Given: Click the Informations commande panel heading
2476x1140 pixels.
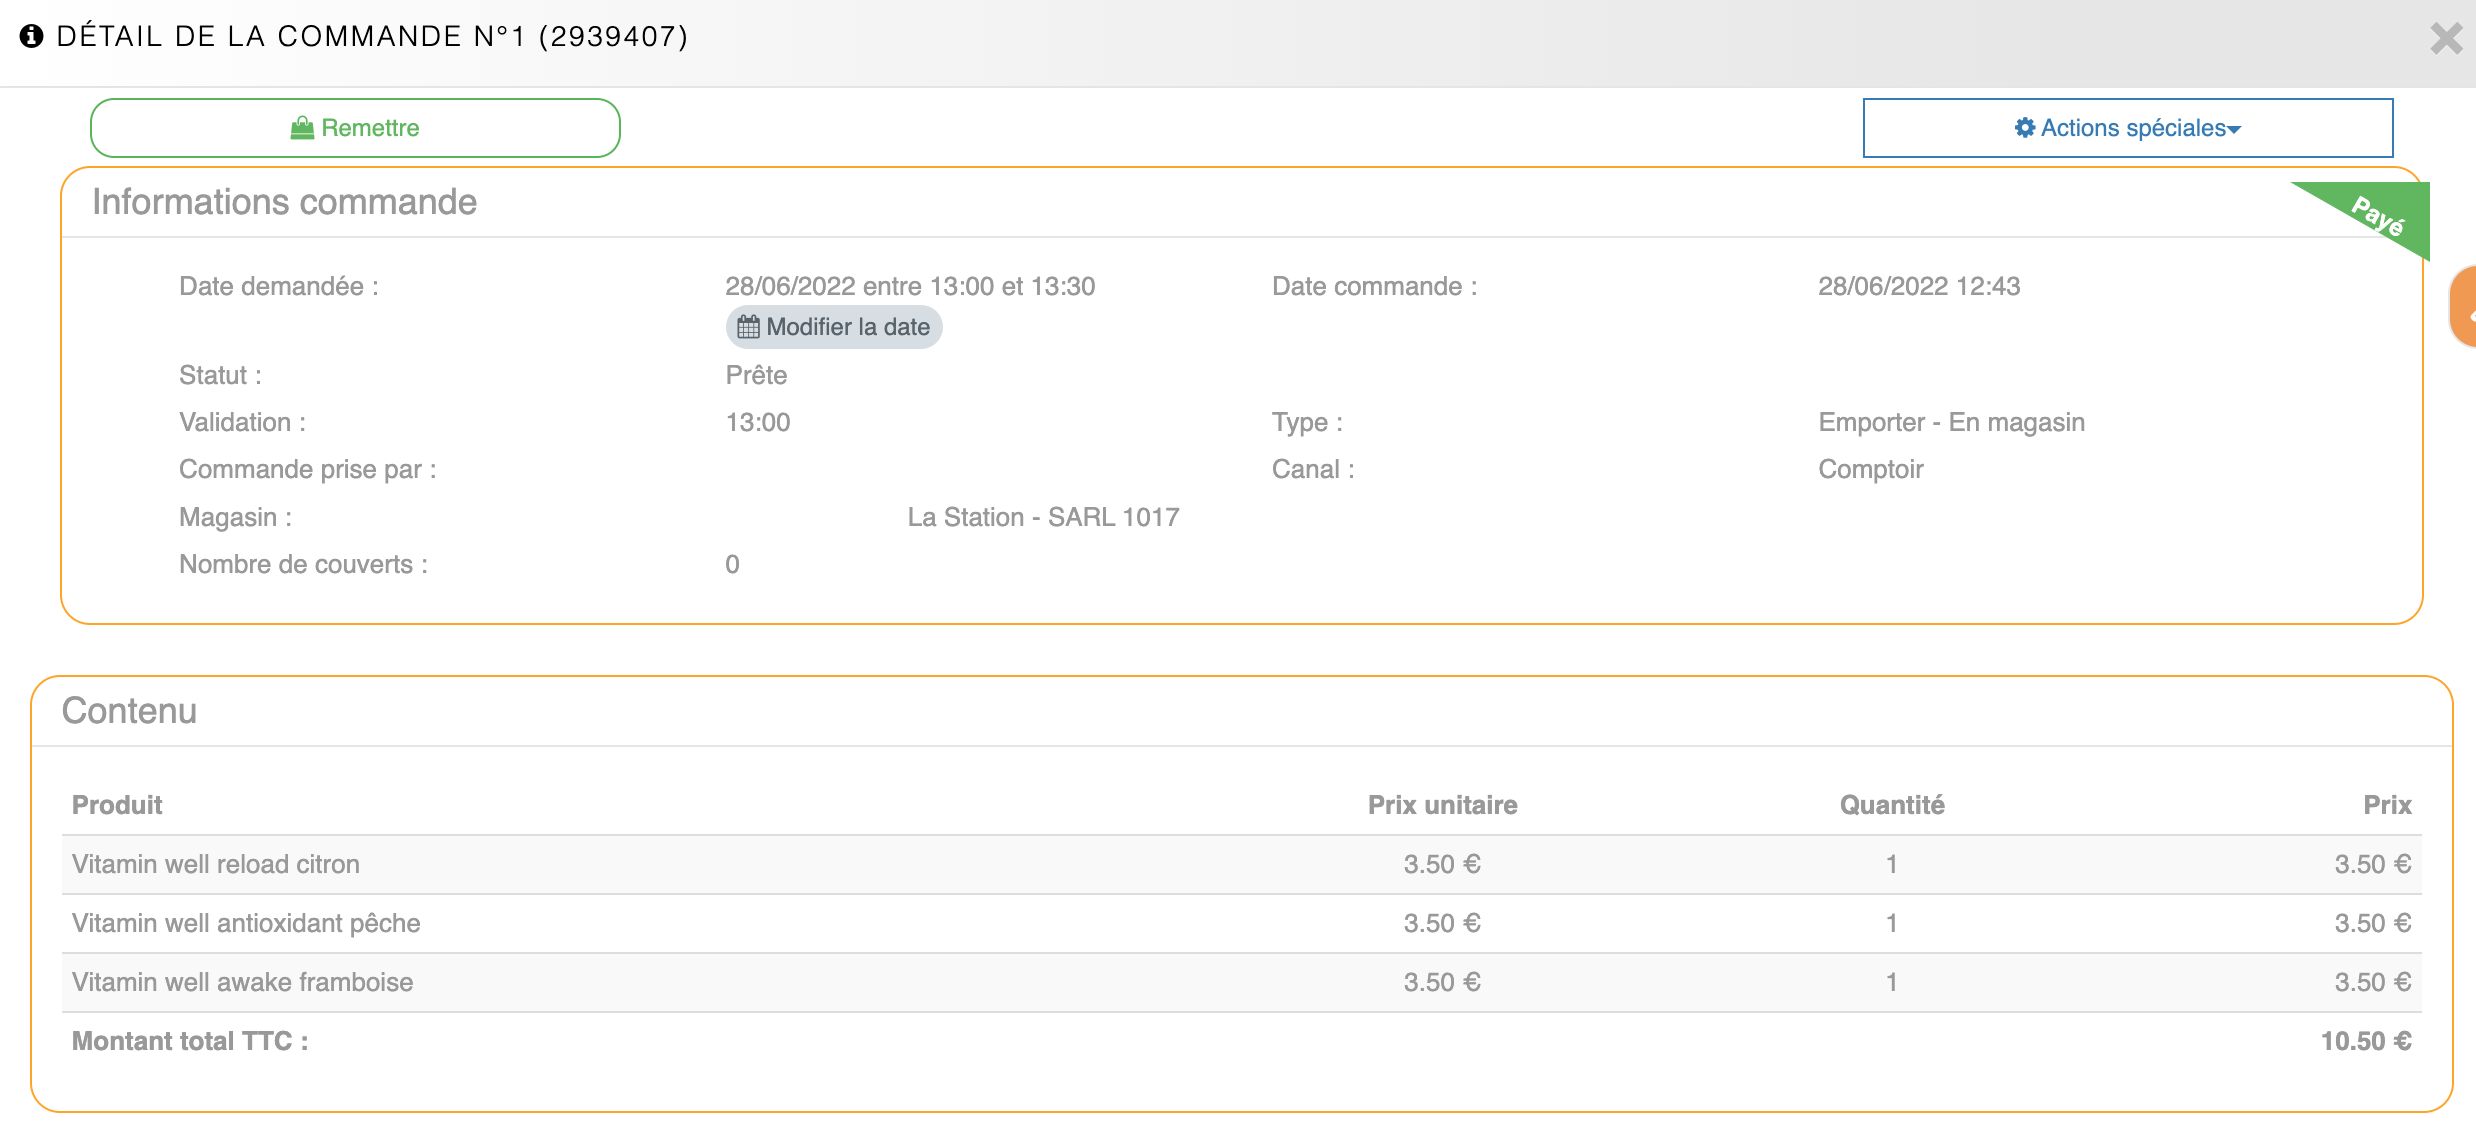Looking at the screenshot, I should (284, 202).
